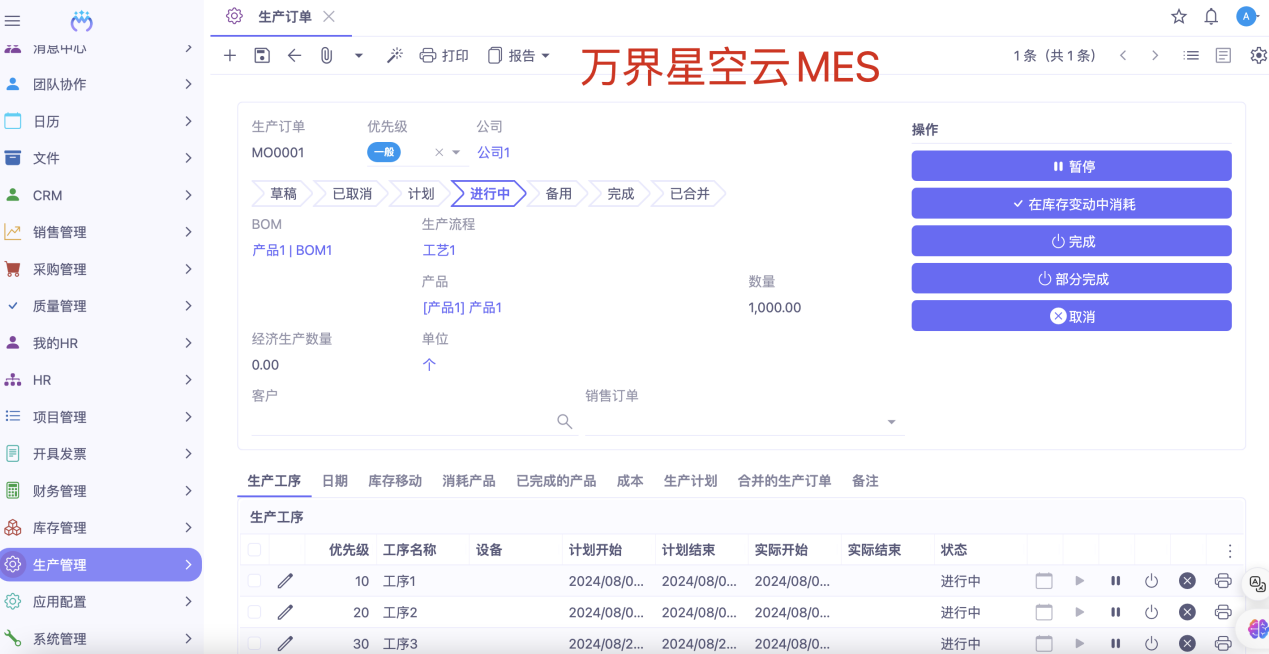
Task: Open the 销售订单 dropdown selector
Action: click(x=889, y=421)
